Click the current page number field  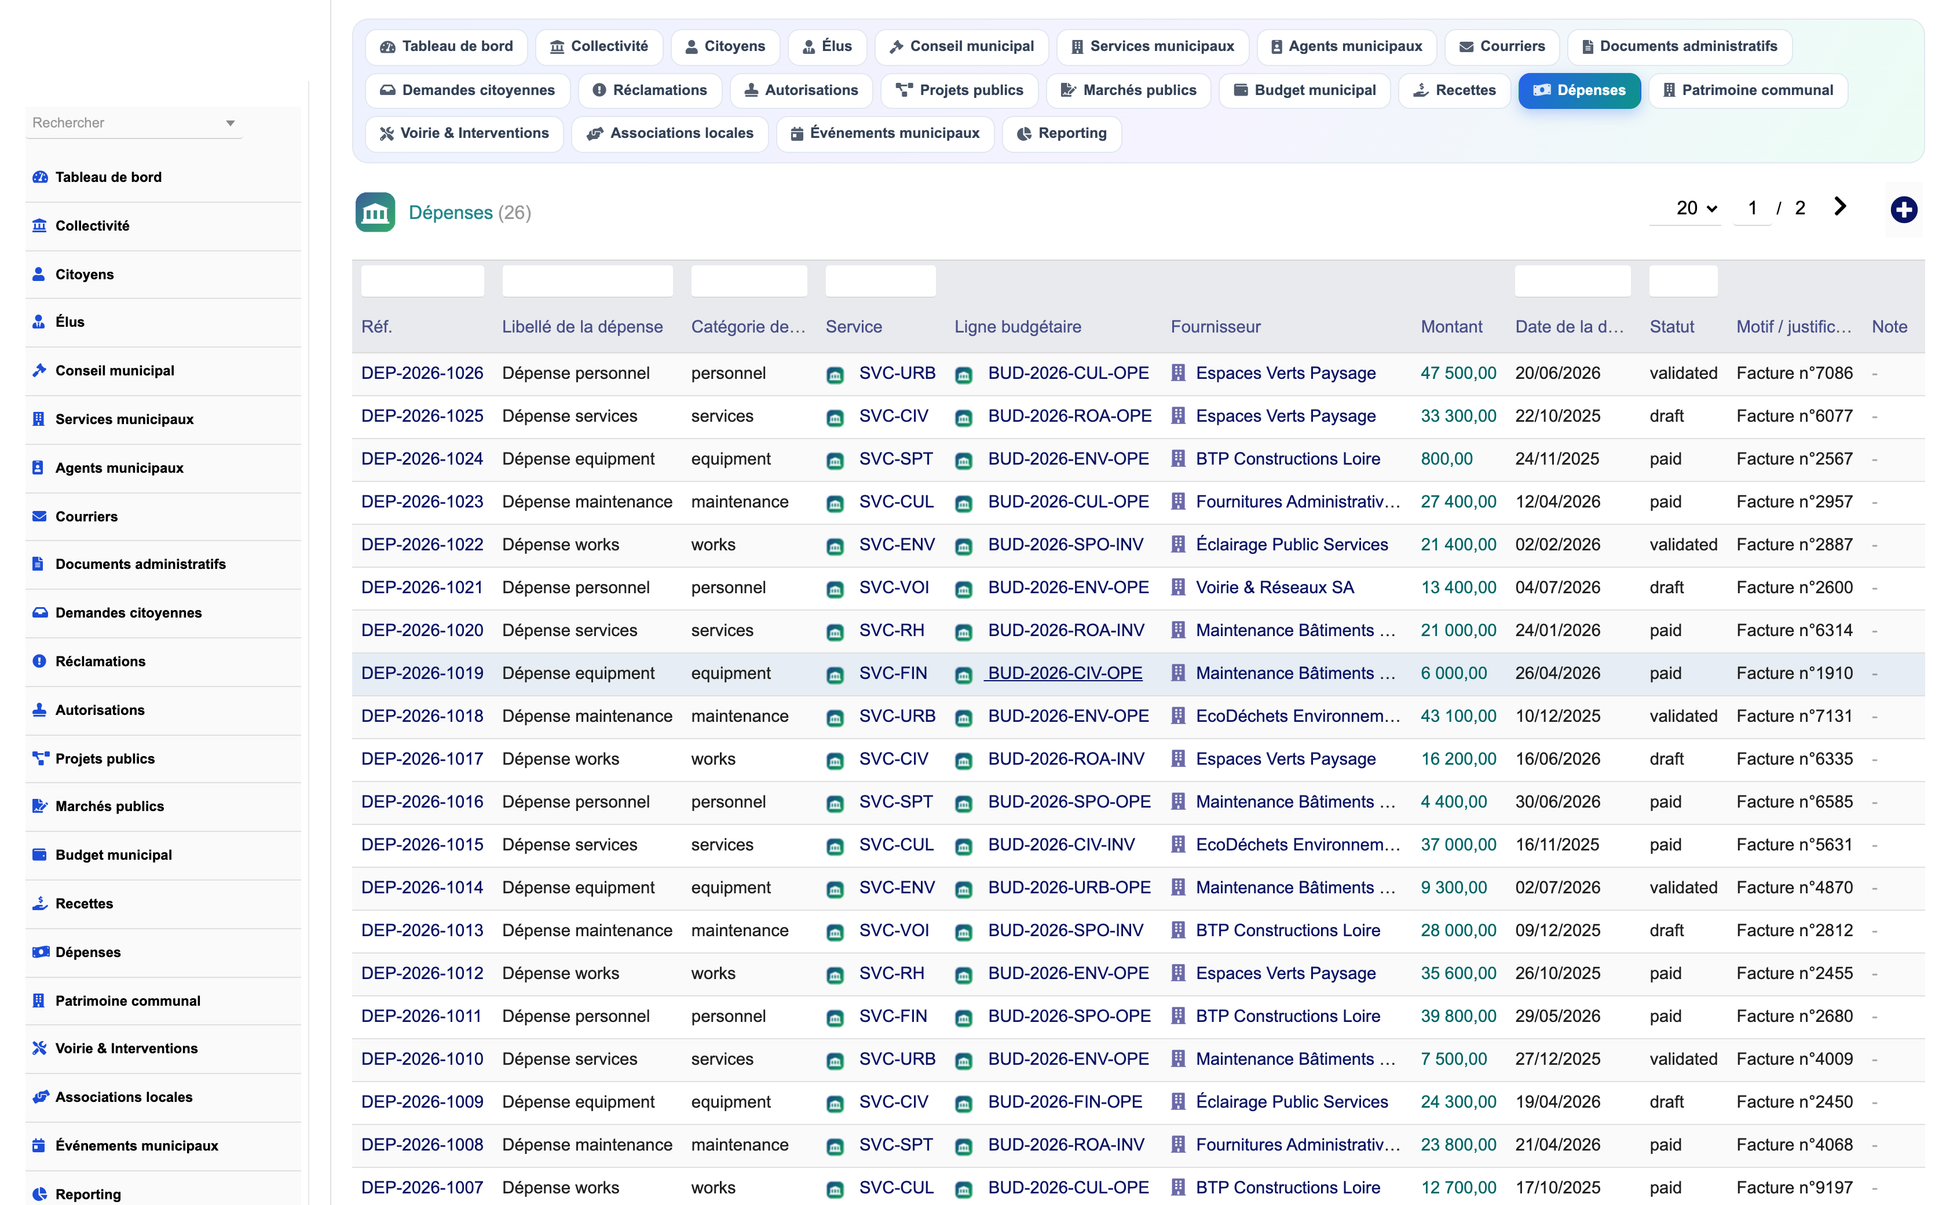click(1752, 208)
